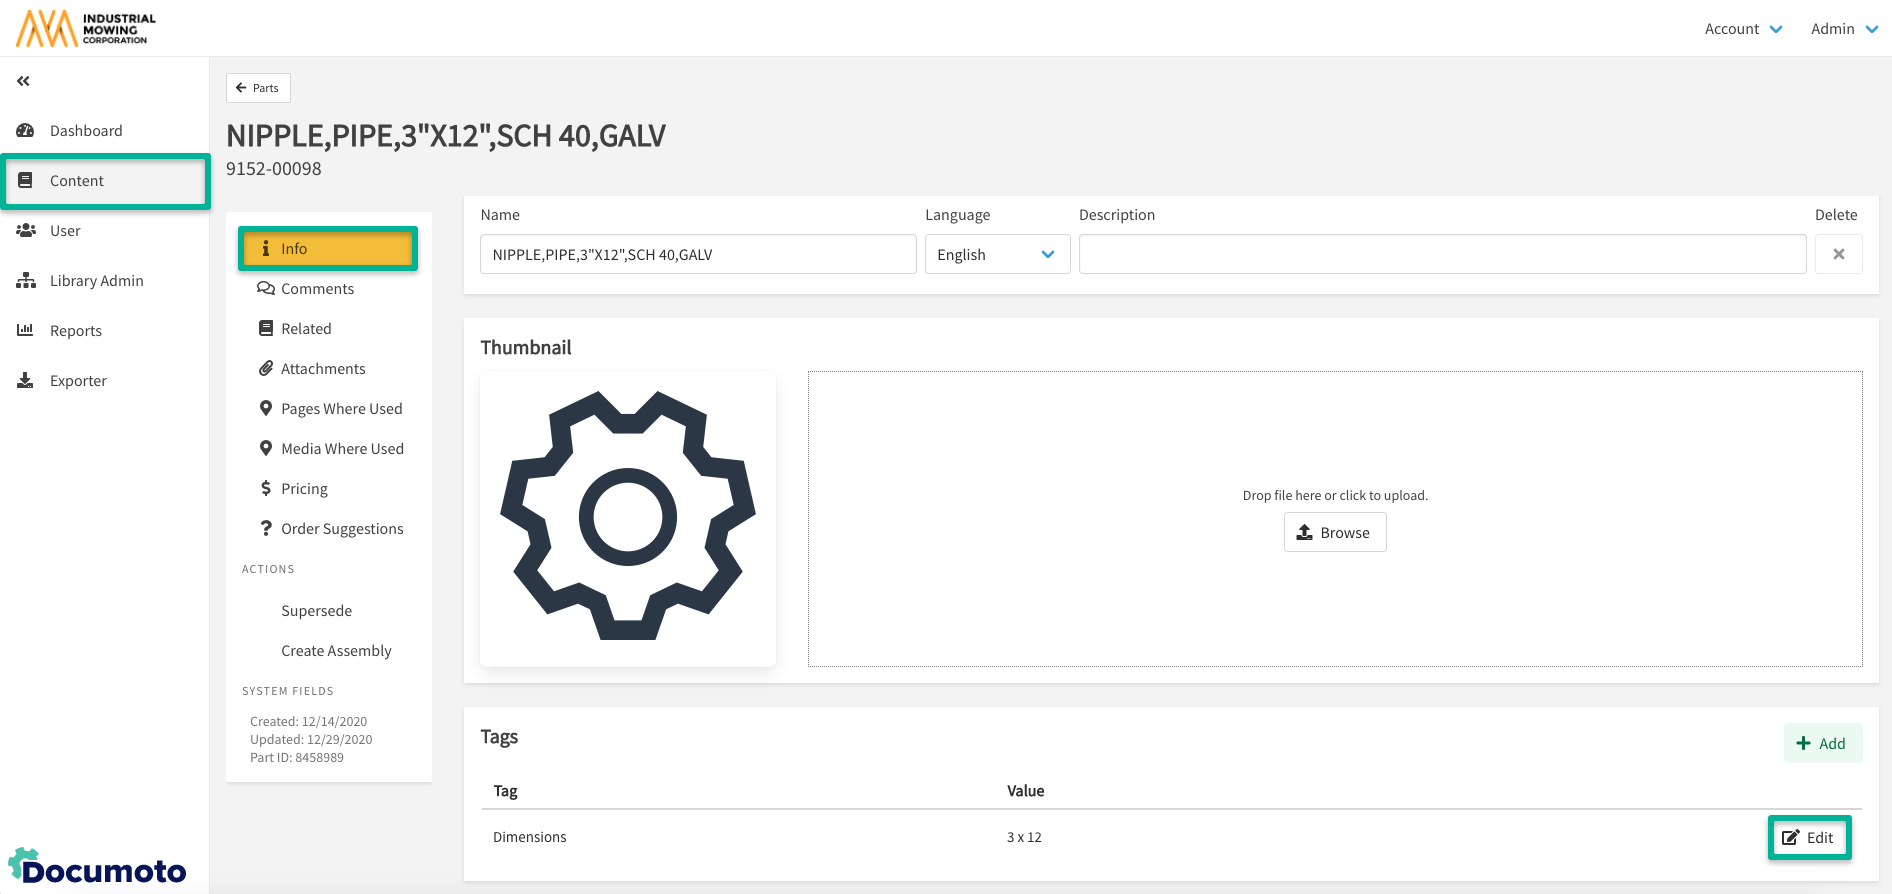This screenshot has height=894, width=1892.
Task: Click the Pricing dollar sign icon
Action: (266, 489)
